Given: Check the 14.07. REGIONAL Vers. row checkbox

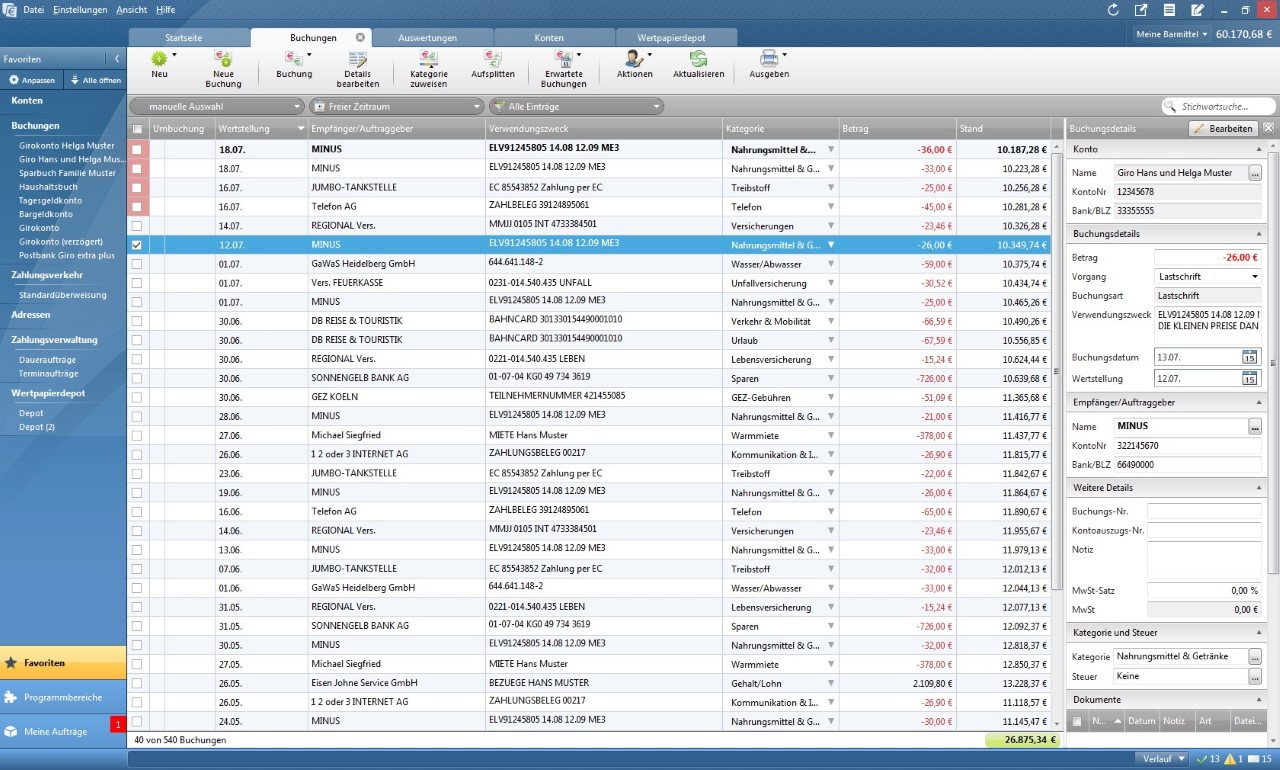Looking at the screenshot, I should coord(137,226).
